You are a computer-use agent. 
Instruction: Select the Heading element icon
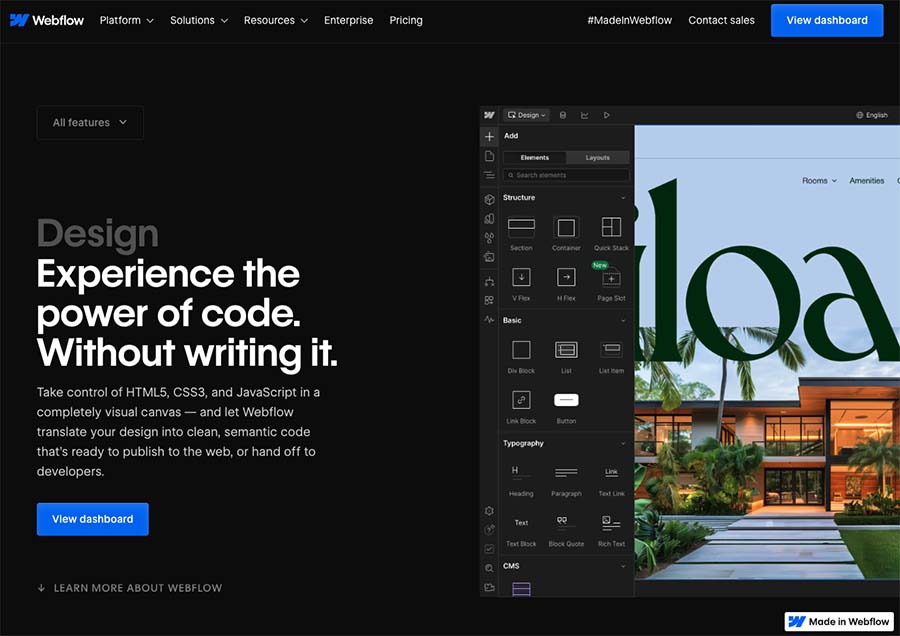(521, 472)
